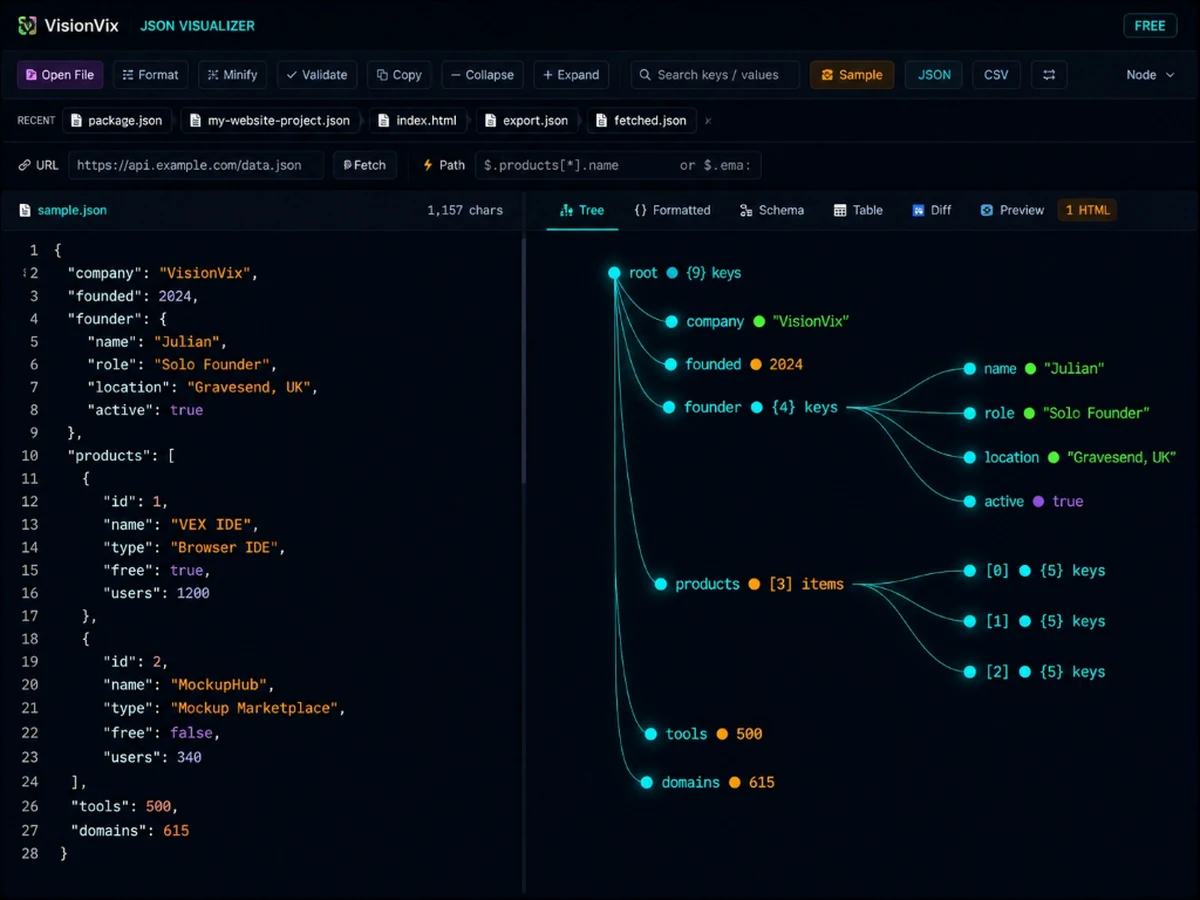Run Validate on the JSON

[316, 75]
